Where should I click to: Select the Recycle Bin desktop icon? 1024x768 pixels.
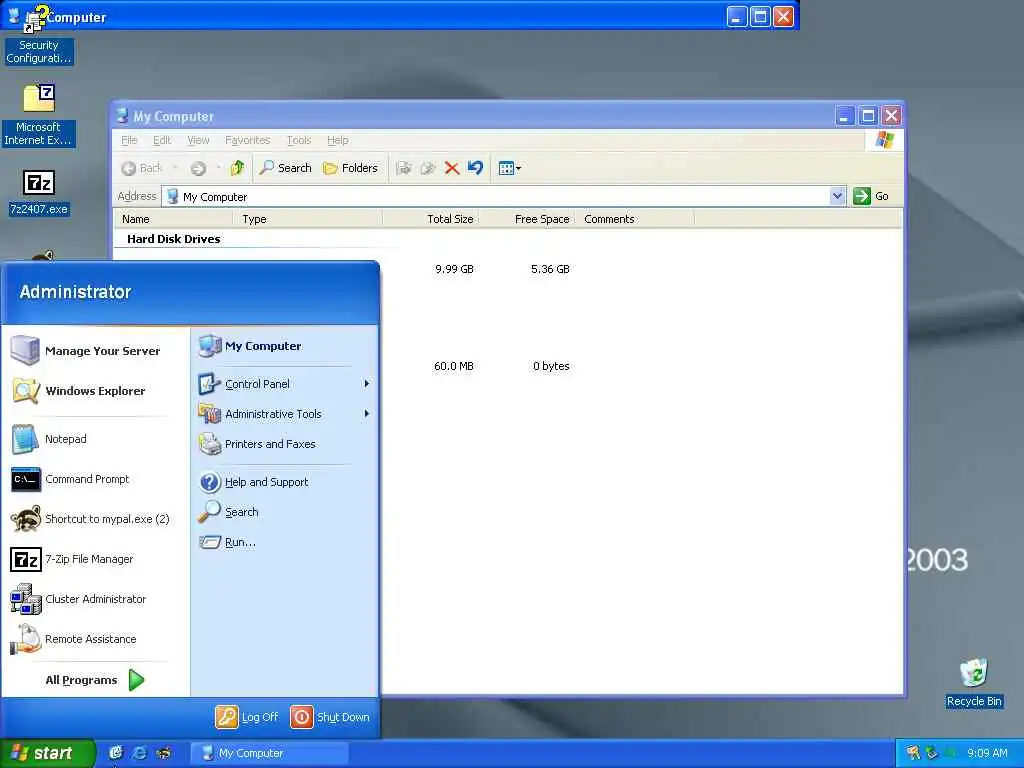[x=974, y=683]
